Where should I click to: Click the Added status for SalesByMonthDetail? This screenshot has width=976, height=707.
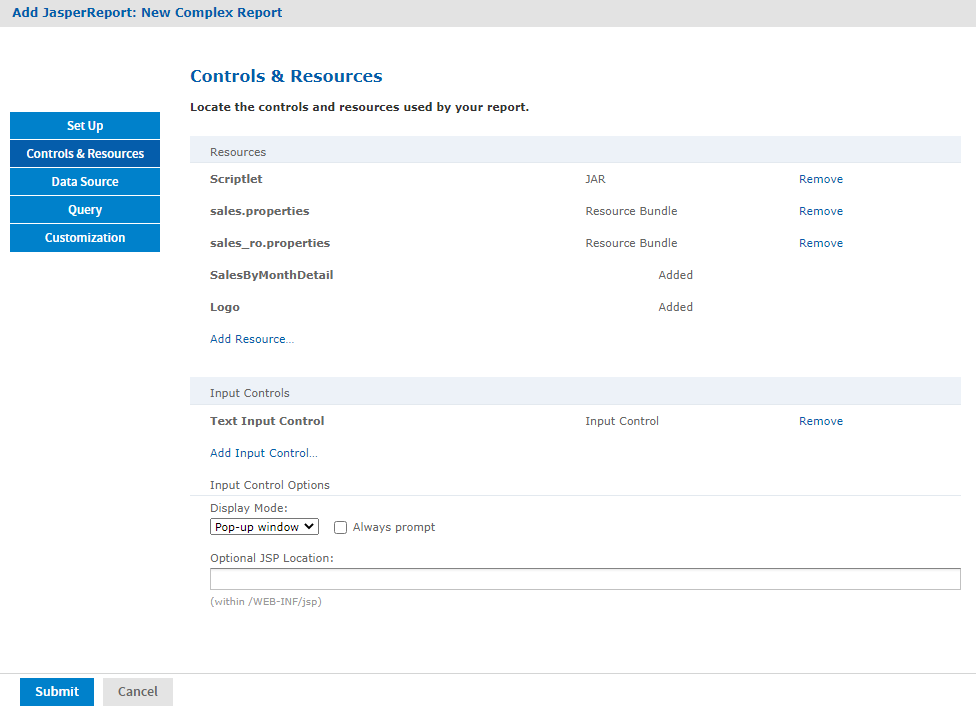pyautogui.click(x=675, y=275)
